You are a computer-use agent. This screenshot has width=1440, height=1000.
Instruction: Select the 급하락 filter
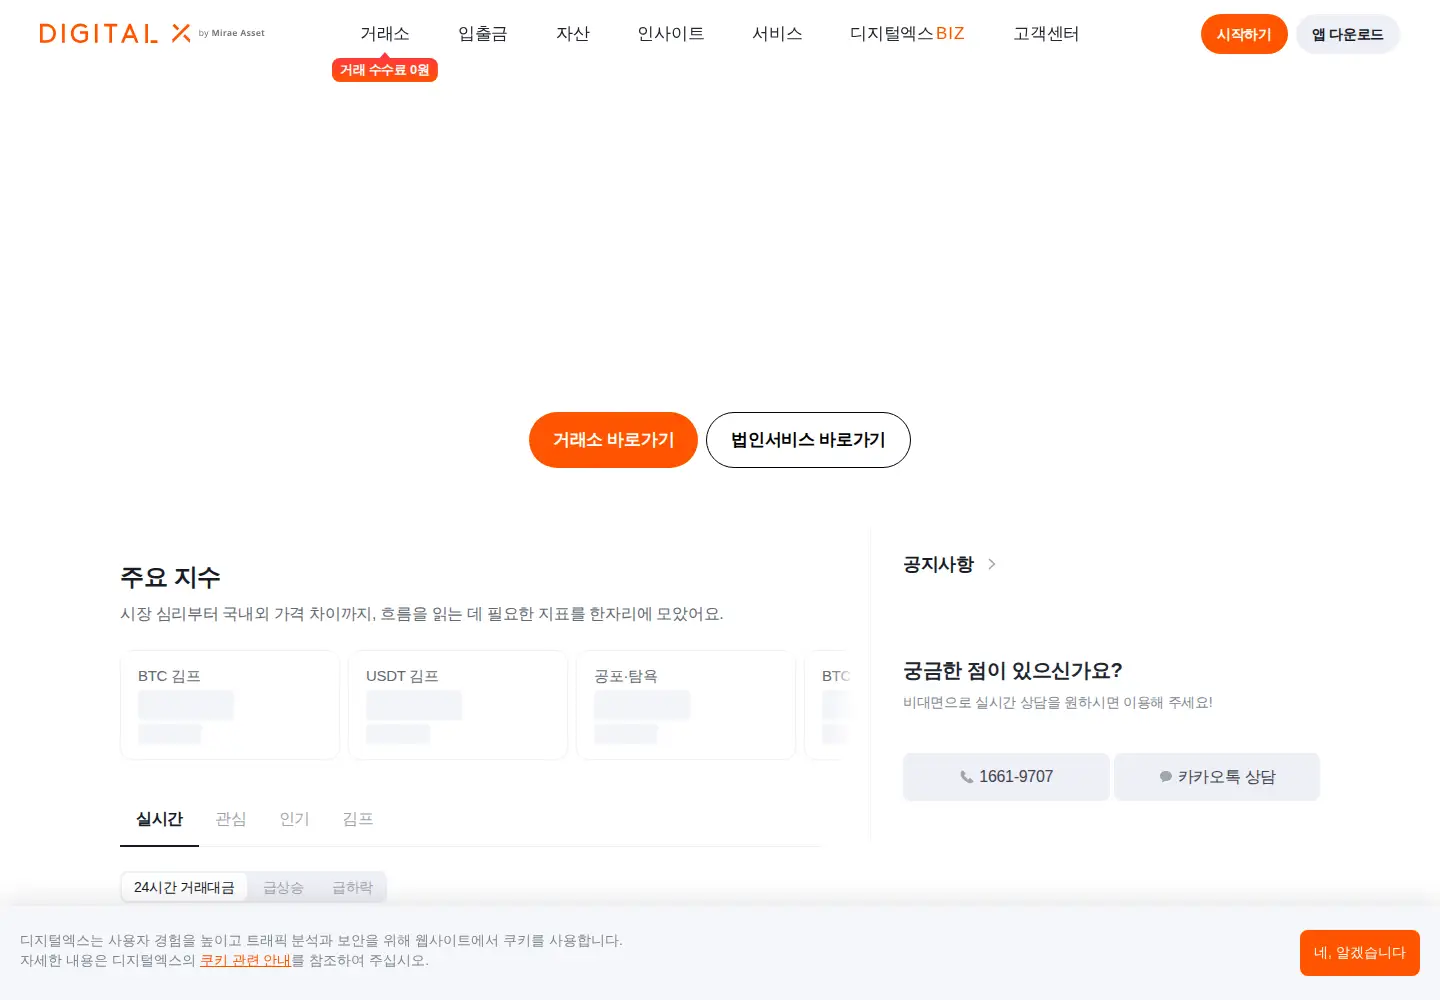click(352, 887)
